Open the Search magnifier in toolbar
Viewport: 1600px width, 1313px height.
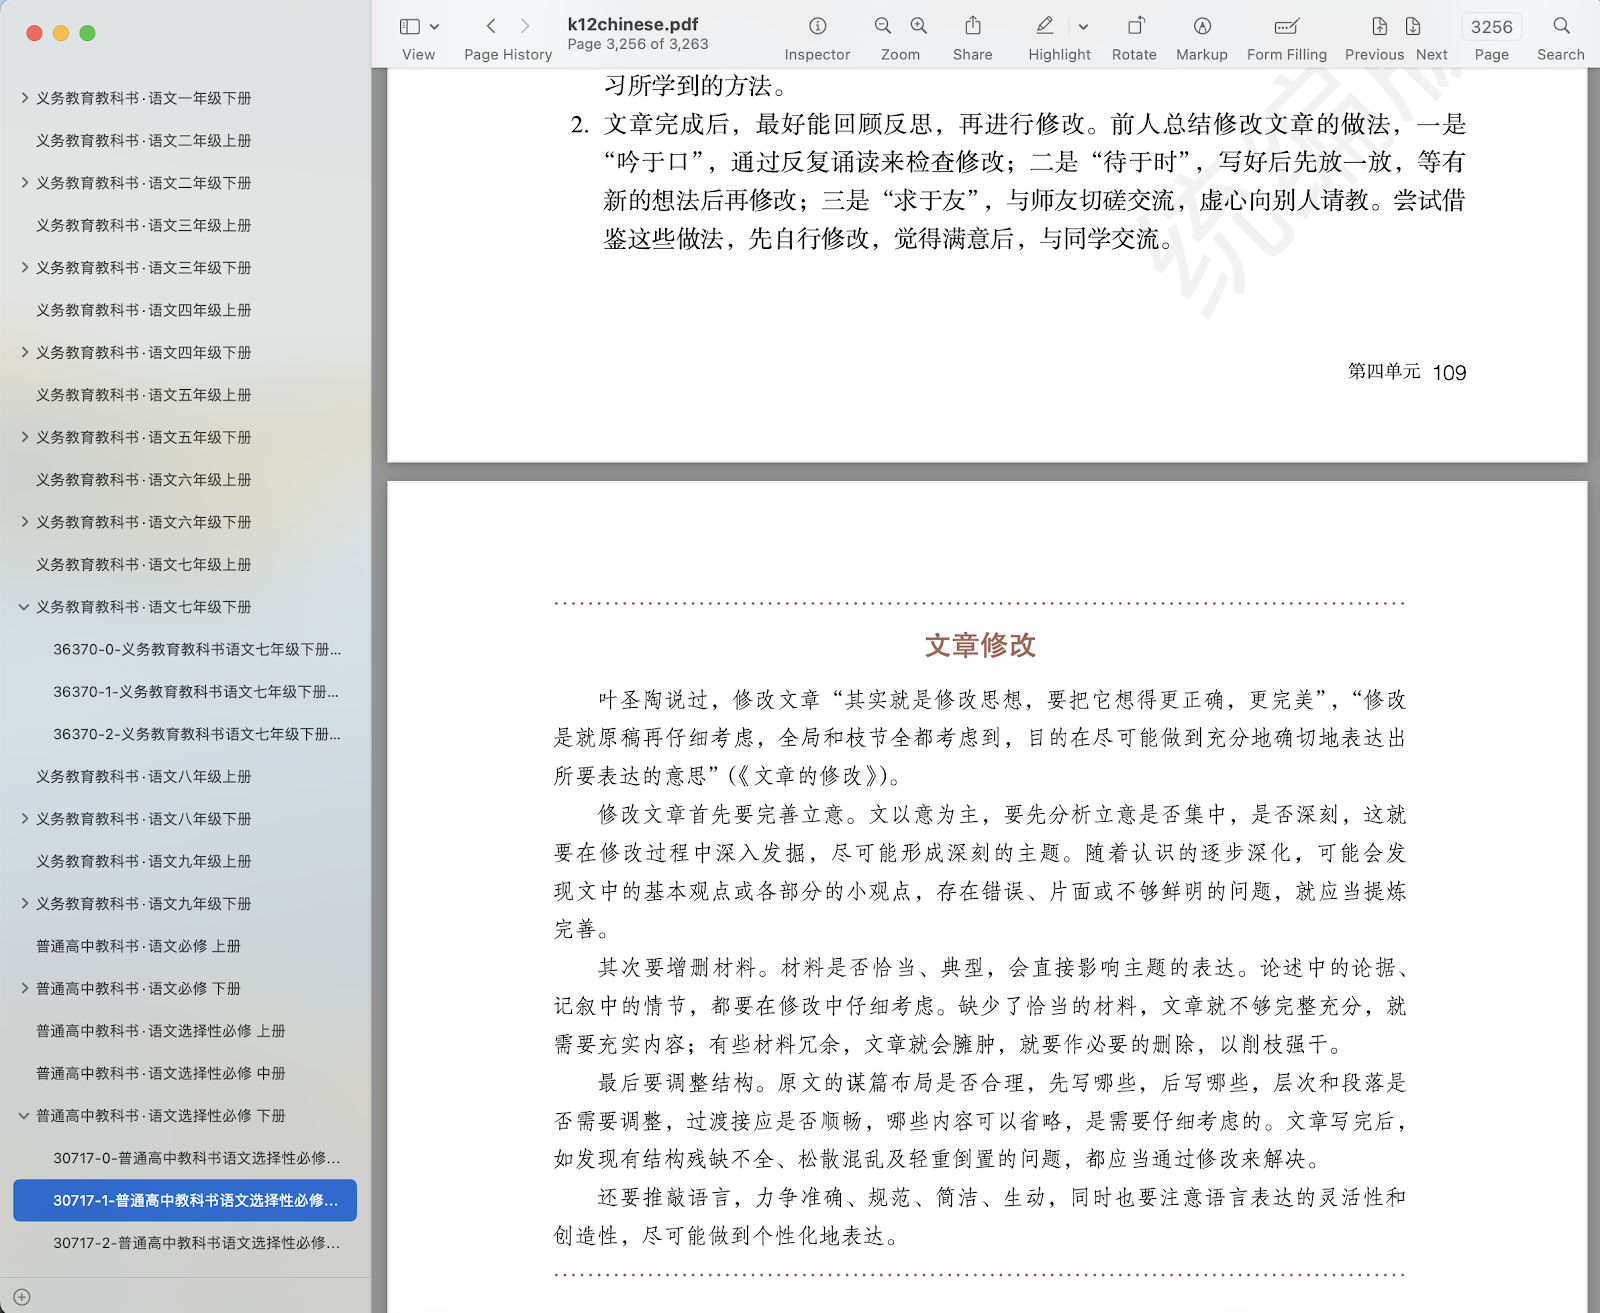[x=1560, y=27]
